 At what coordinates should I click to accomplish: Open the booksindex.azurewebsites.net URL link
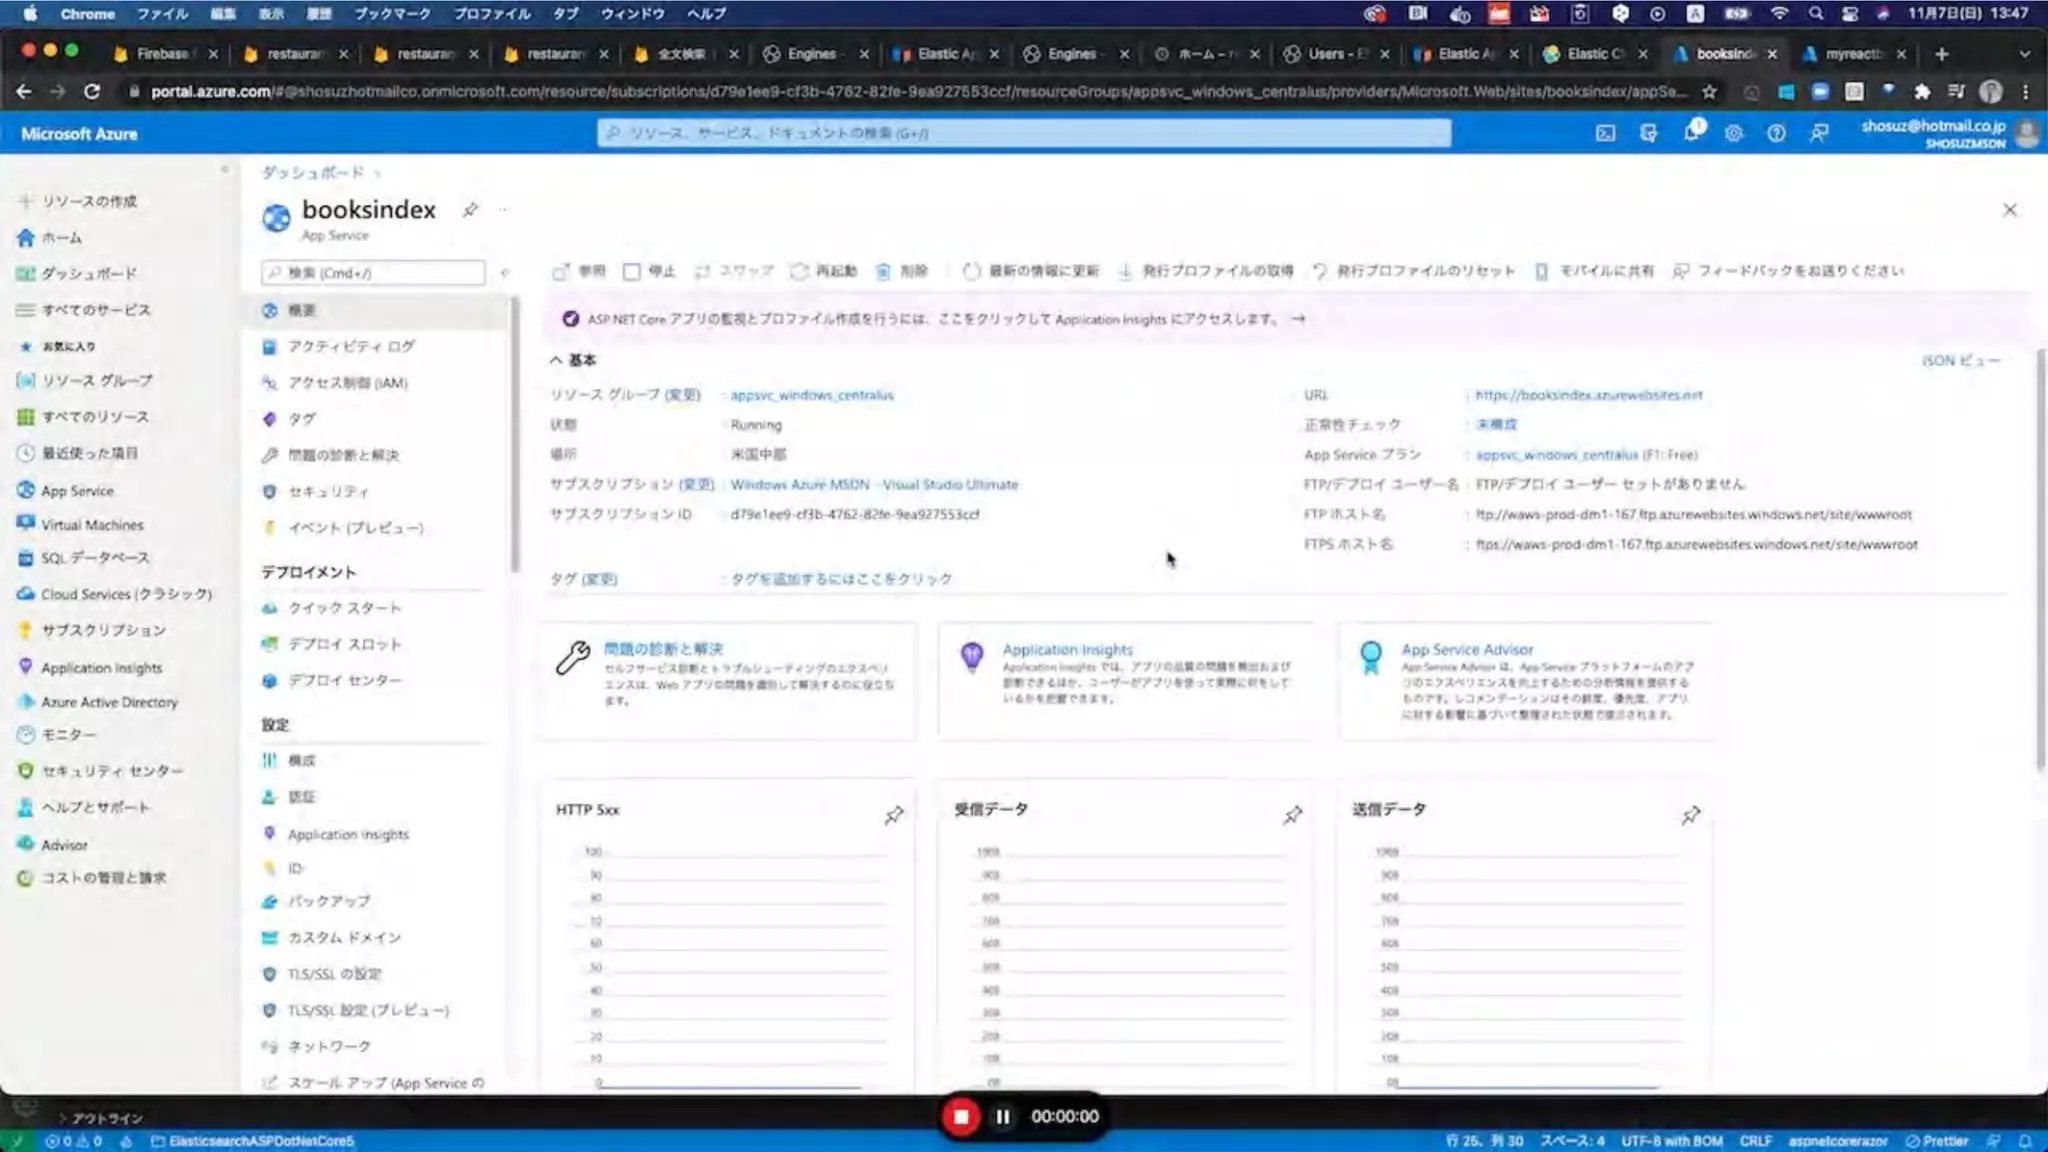1588,395
